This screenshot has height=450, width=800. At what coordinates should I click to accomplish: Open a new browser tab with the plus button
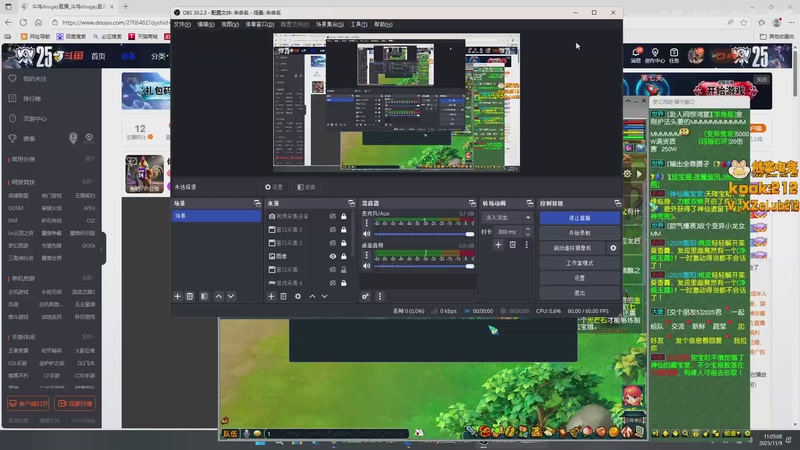tap(126, 7)
